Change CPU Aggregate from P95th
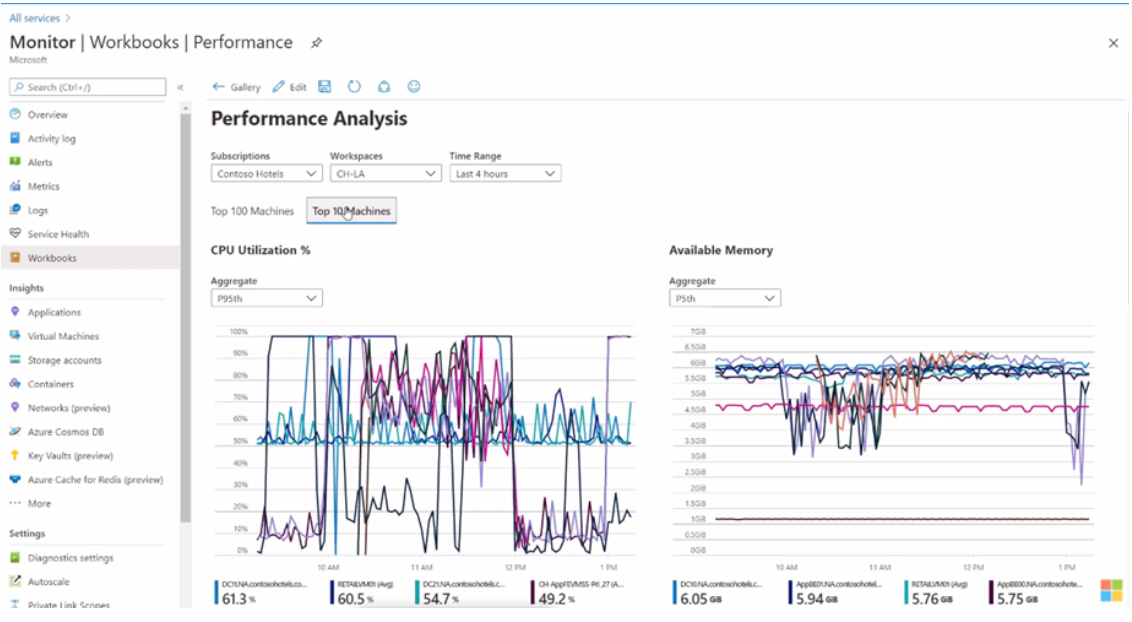 266,299
